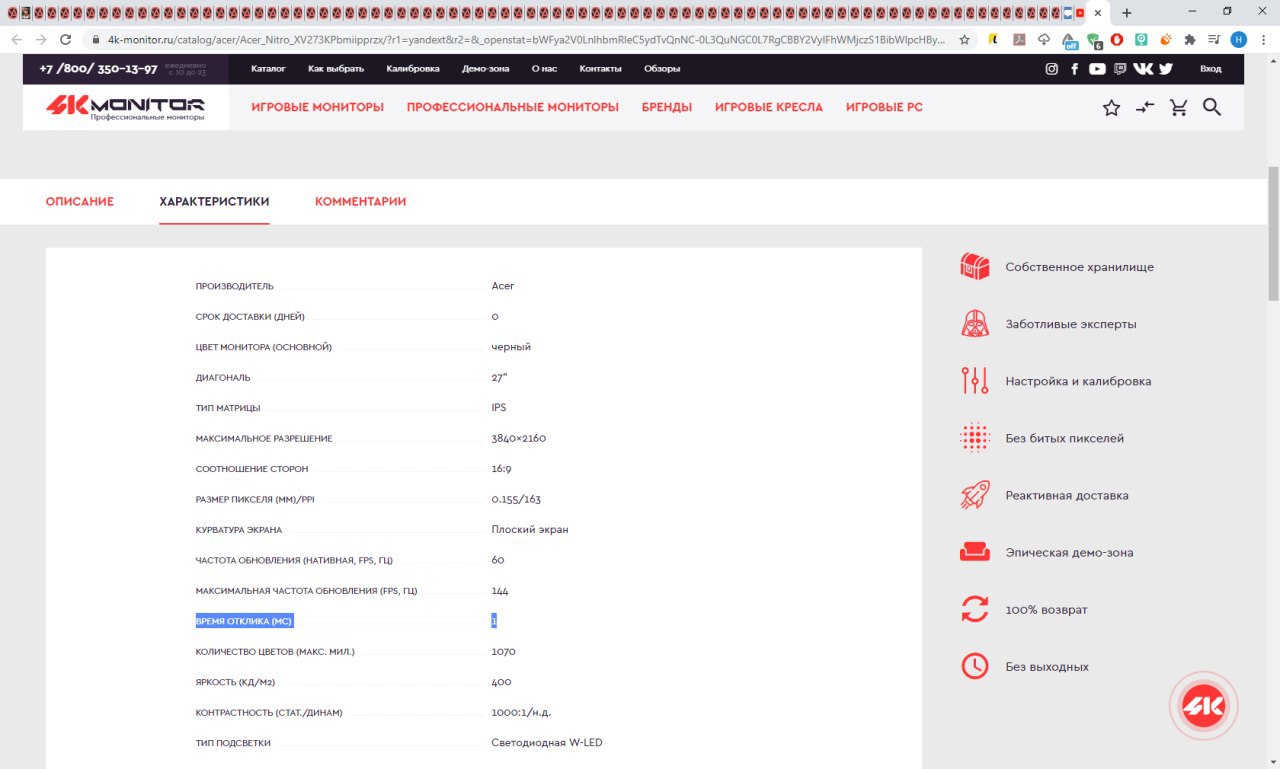Screen dimensions: 1280x769
Task: Click the red stop-hand adblock extension
Action: [x=1116, y=40]
